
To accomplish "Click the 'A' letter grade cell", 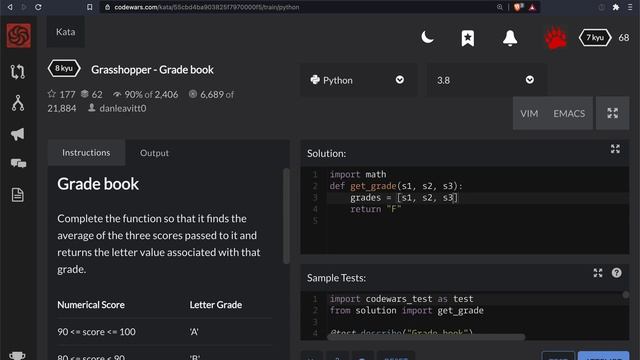I will [x=194, y=332].
